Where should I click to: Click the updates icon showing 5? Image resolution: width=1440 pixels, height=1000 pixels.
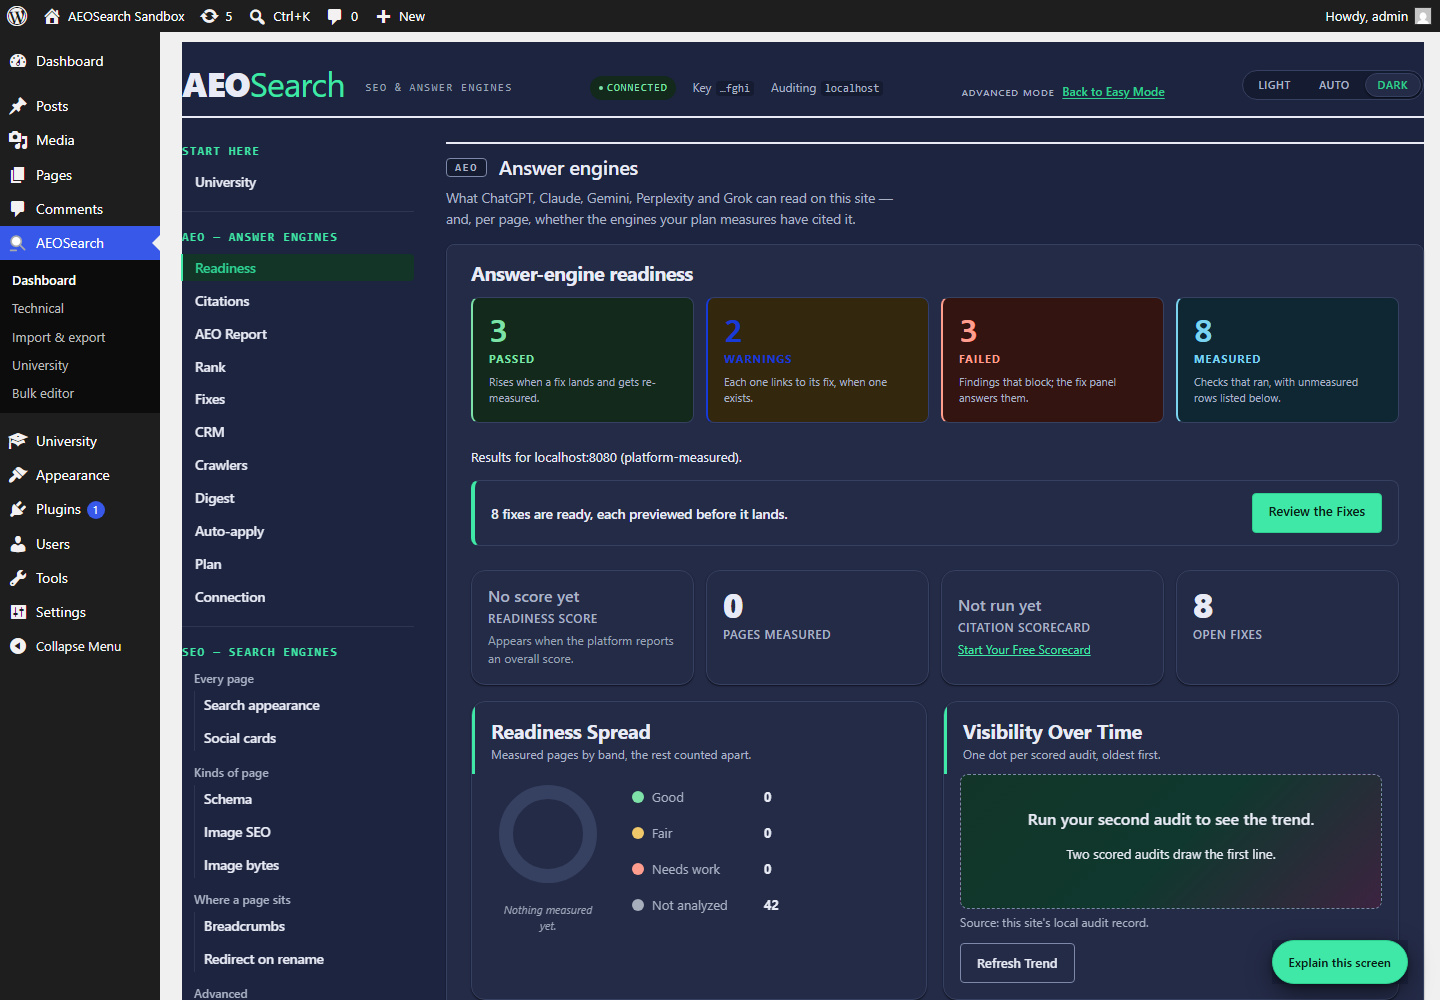(x=209, y=16)
